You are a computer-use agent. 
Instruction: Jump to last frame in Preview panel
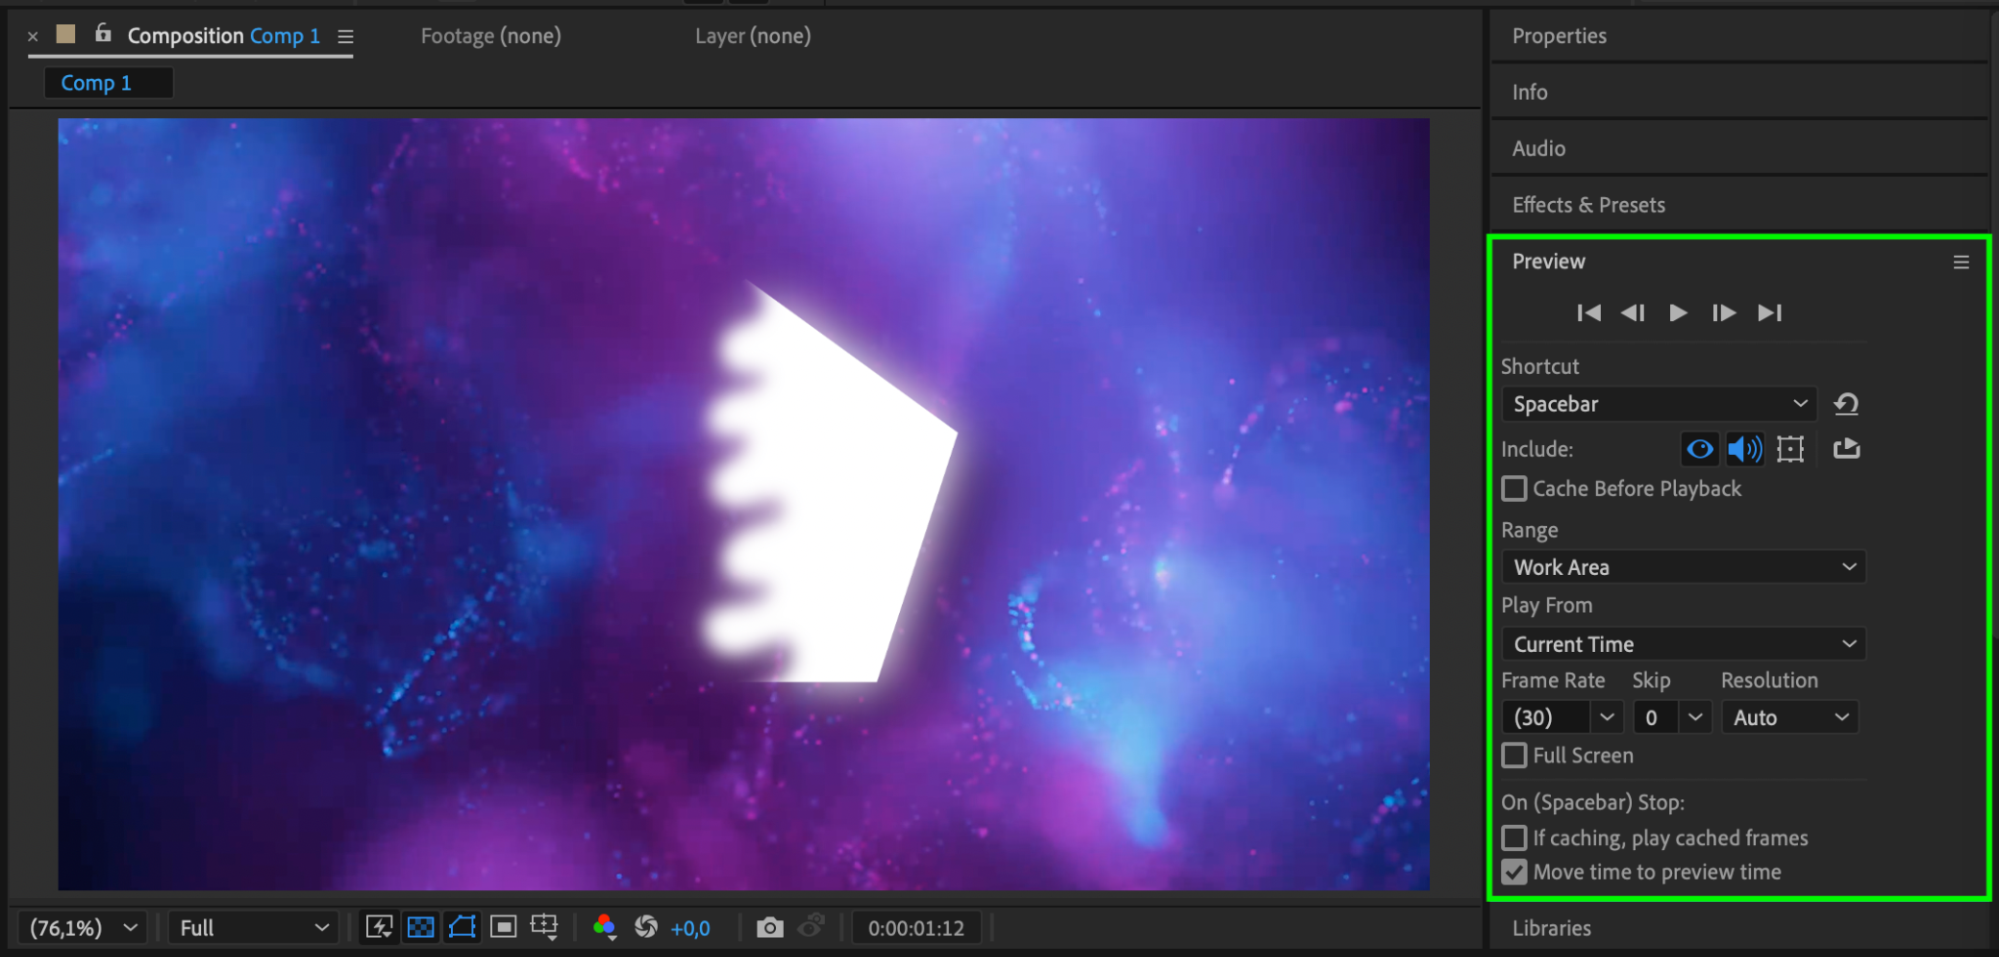click(1769, 313)
